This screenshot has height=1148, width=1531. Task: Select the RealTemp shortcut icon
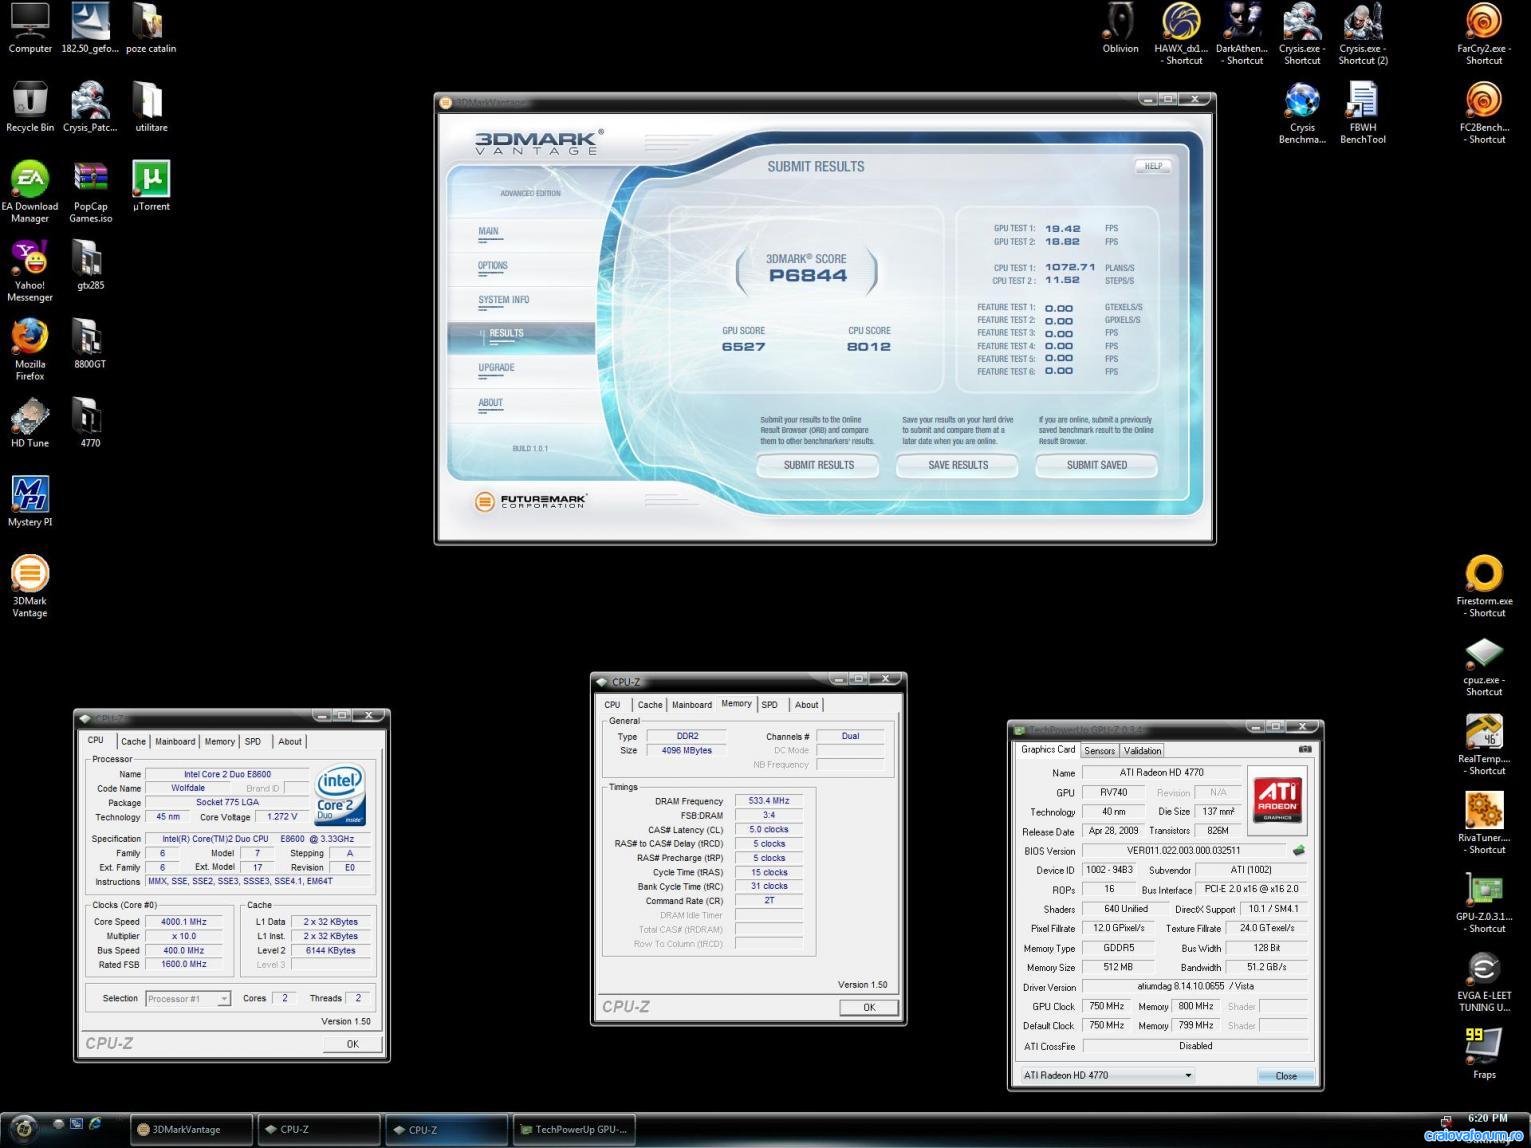[1484, 745]
